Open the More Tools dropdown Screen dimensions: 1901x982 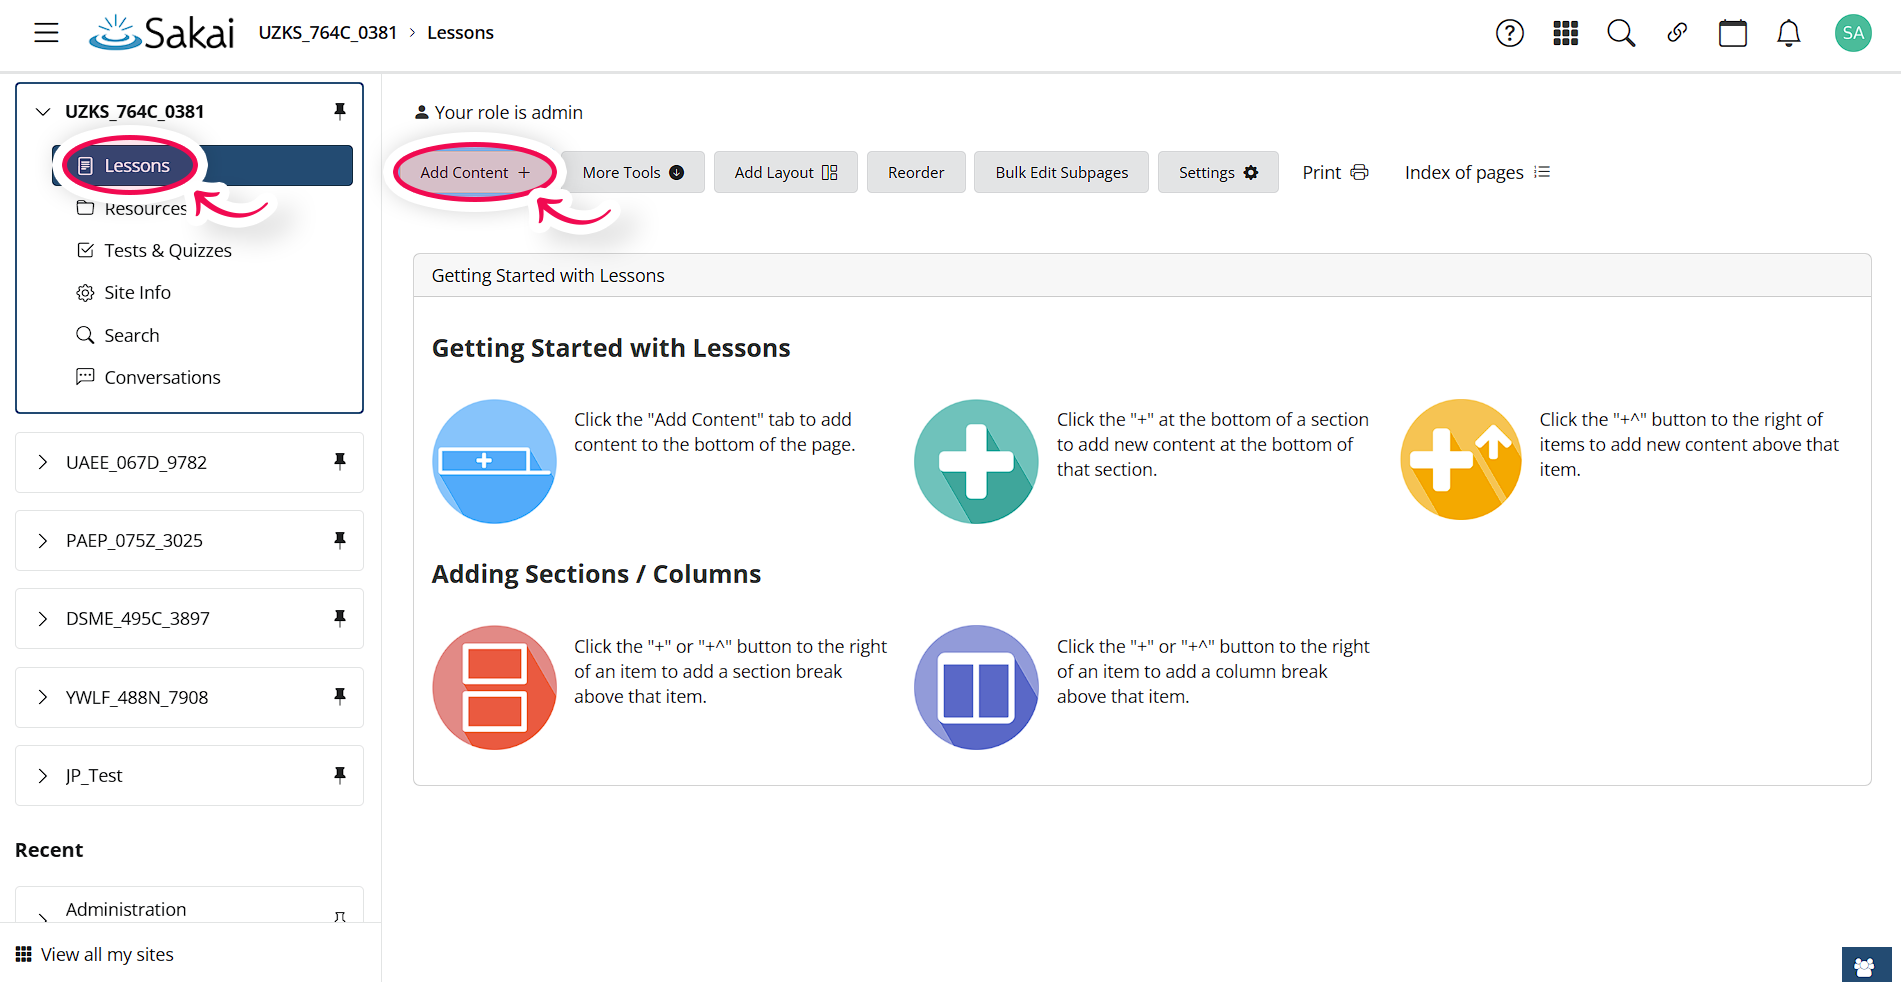[631, 172]
